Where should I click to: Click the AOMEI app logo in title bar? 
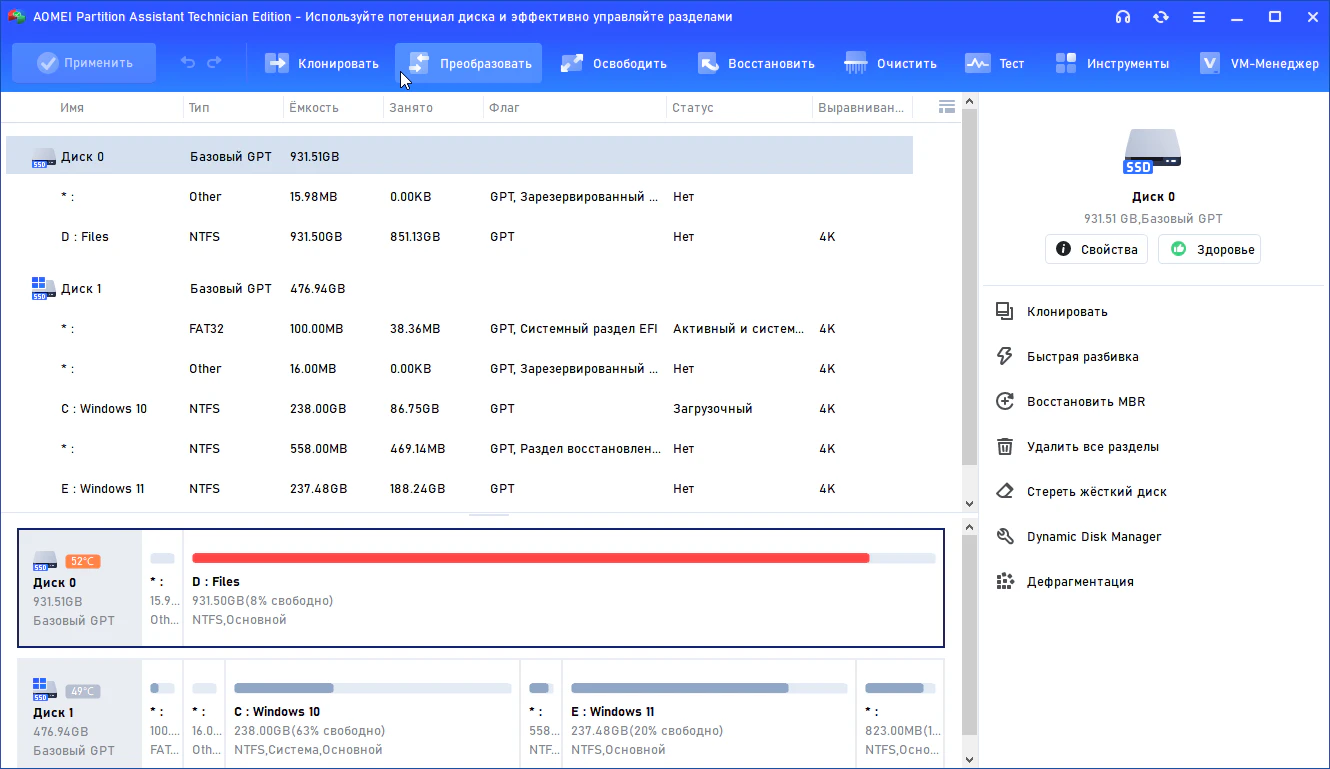click(x=16, y=17)
